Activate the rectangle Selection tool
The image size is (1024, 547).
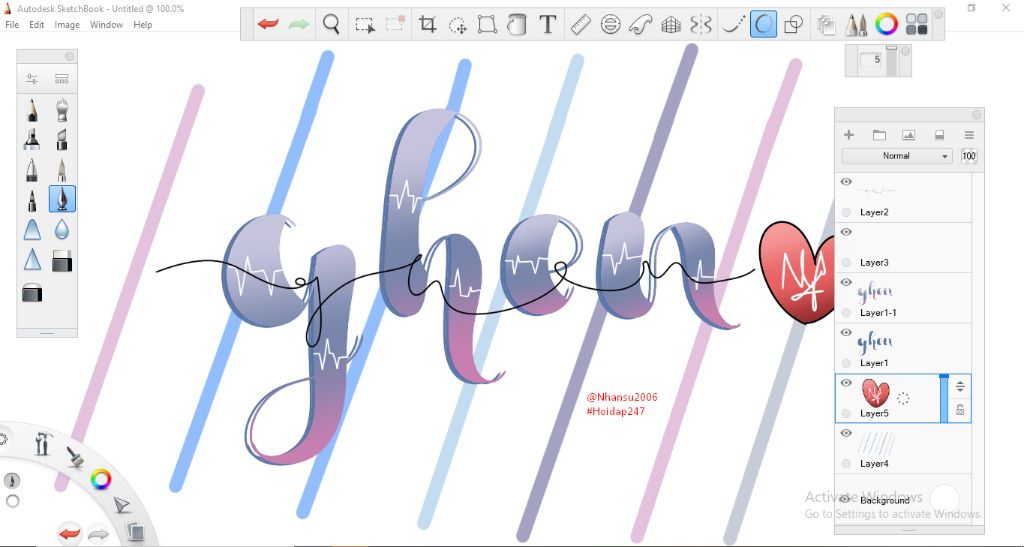coord(365,25)
